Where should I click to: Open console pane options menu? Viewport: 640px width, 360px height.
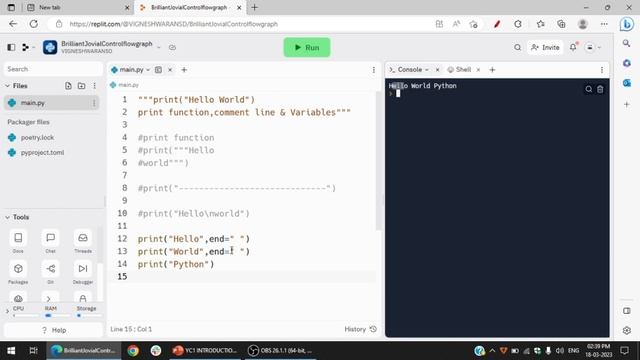[602, 70]
